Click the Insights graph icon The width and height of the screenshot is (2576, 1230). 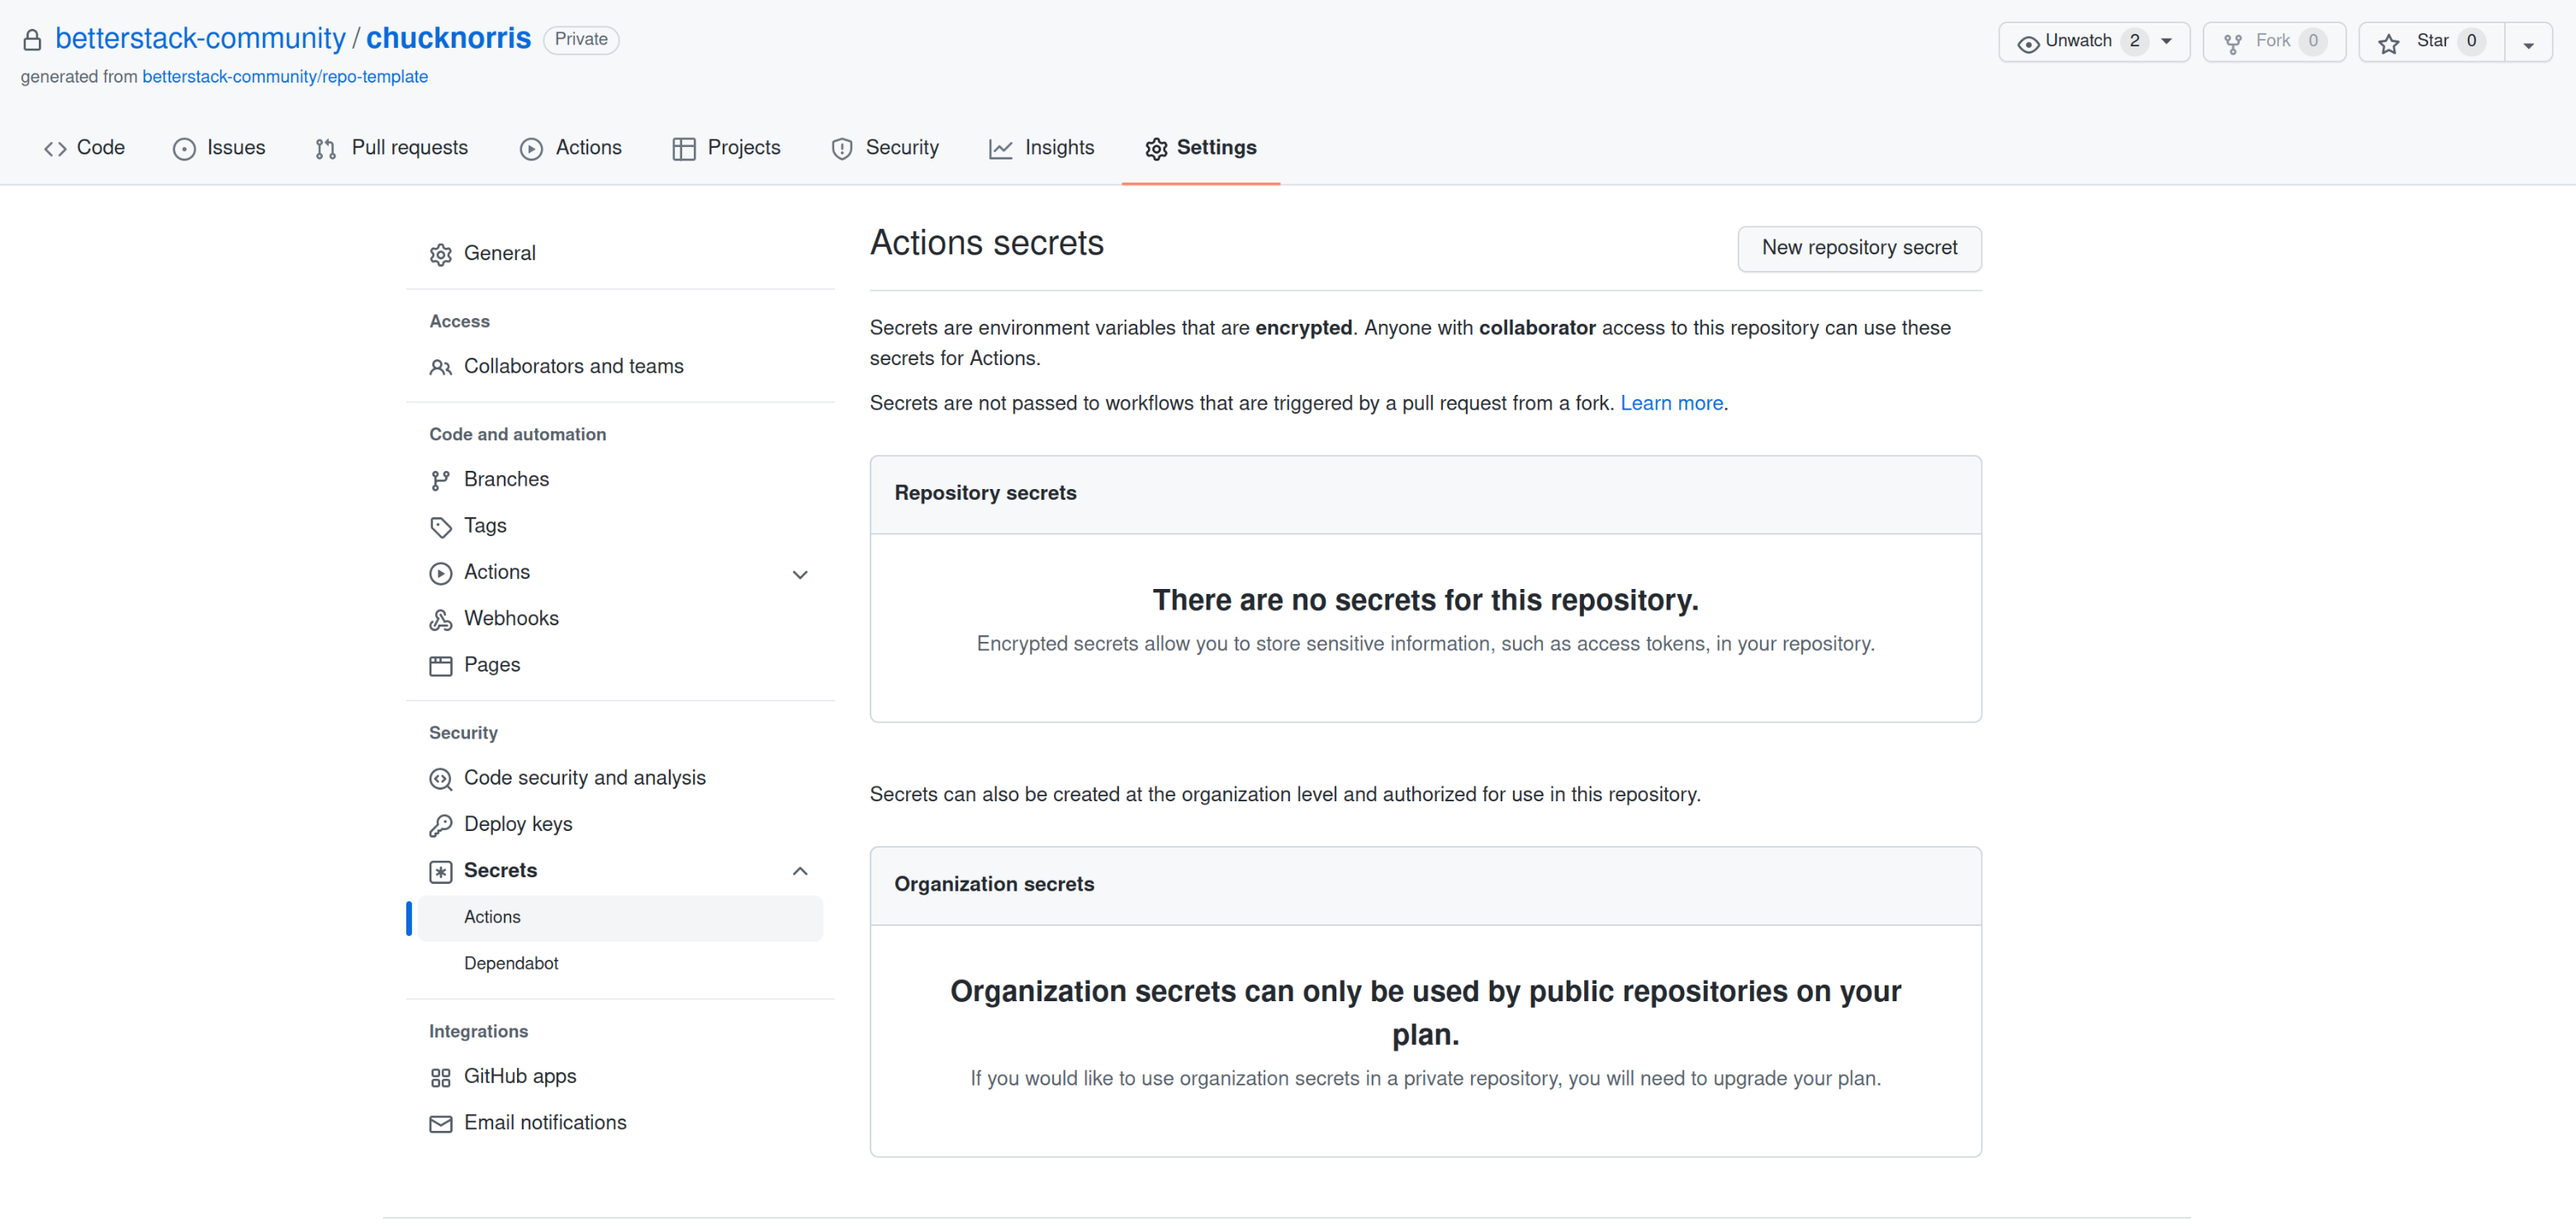pyautogui.click(x=1000, y=147)
